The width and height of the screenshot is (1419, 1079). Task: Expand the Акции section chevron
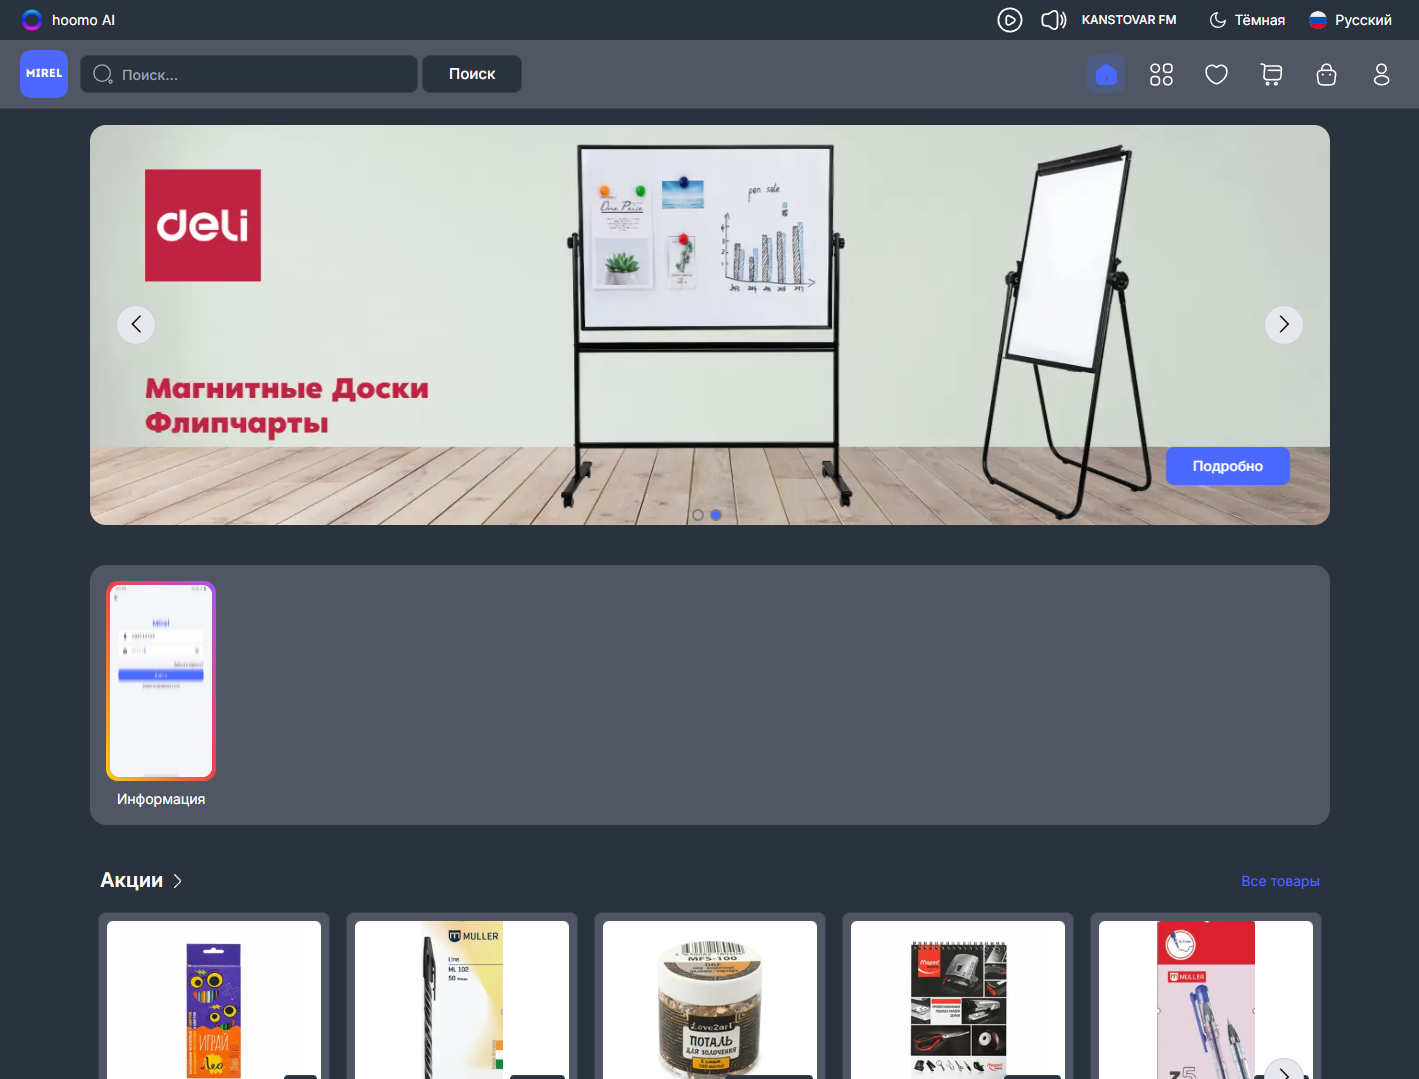[x=177, y=881]
